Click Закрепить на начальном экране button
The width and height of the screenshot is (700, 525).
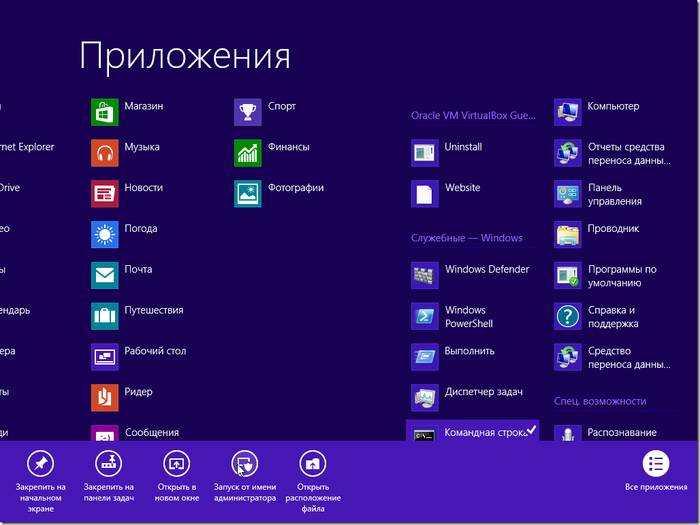point(41,481)
